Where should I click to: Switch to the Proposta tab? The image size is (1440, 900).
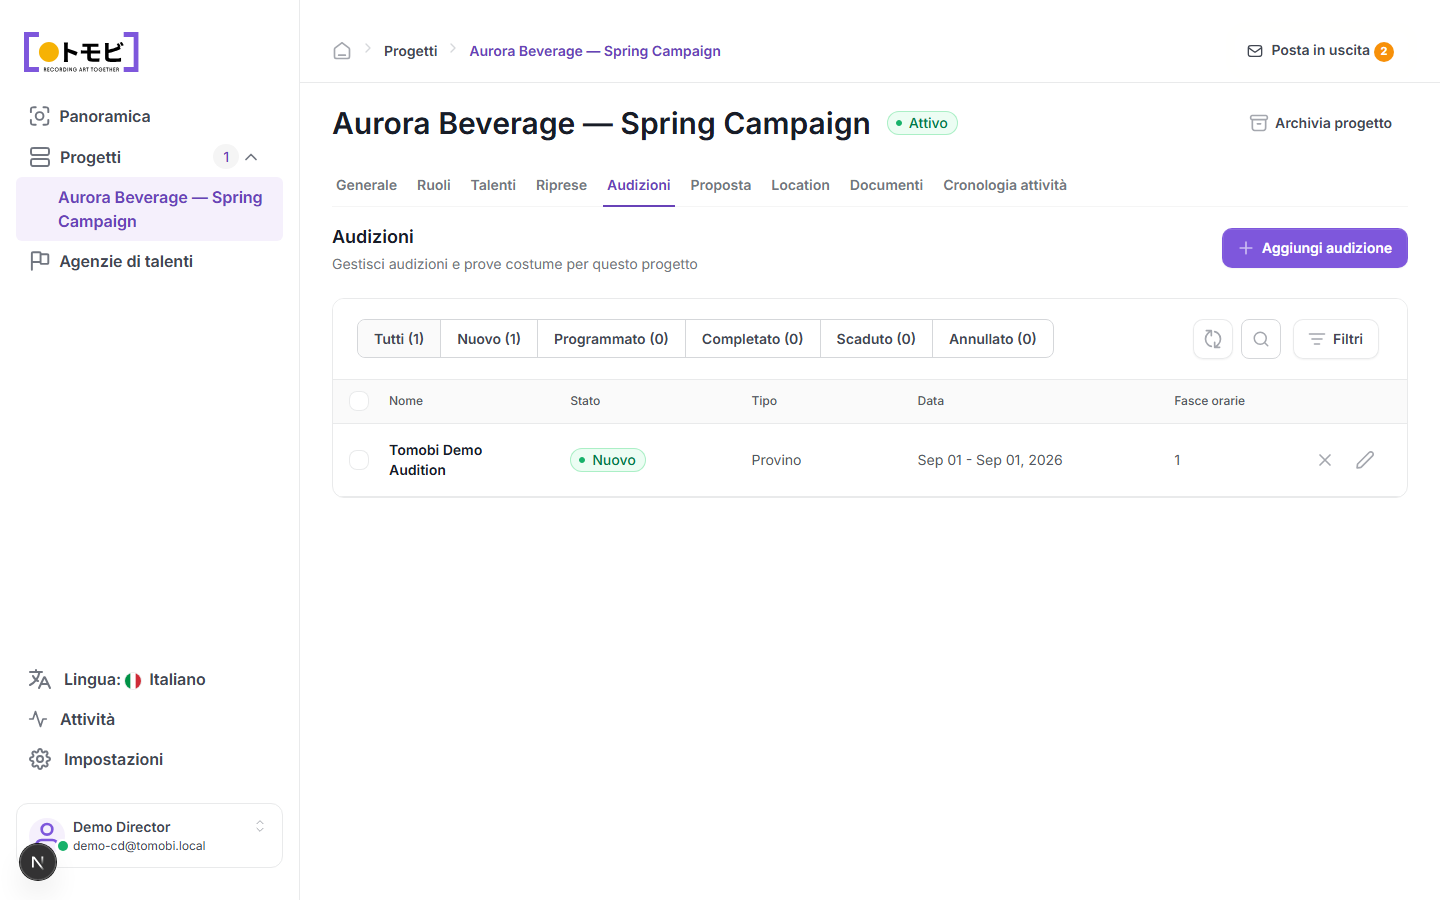[721, 185]
